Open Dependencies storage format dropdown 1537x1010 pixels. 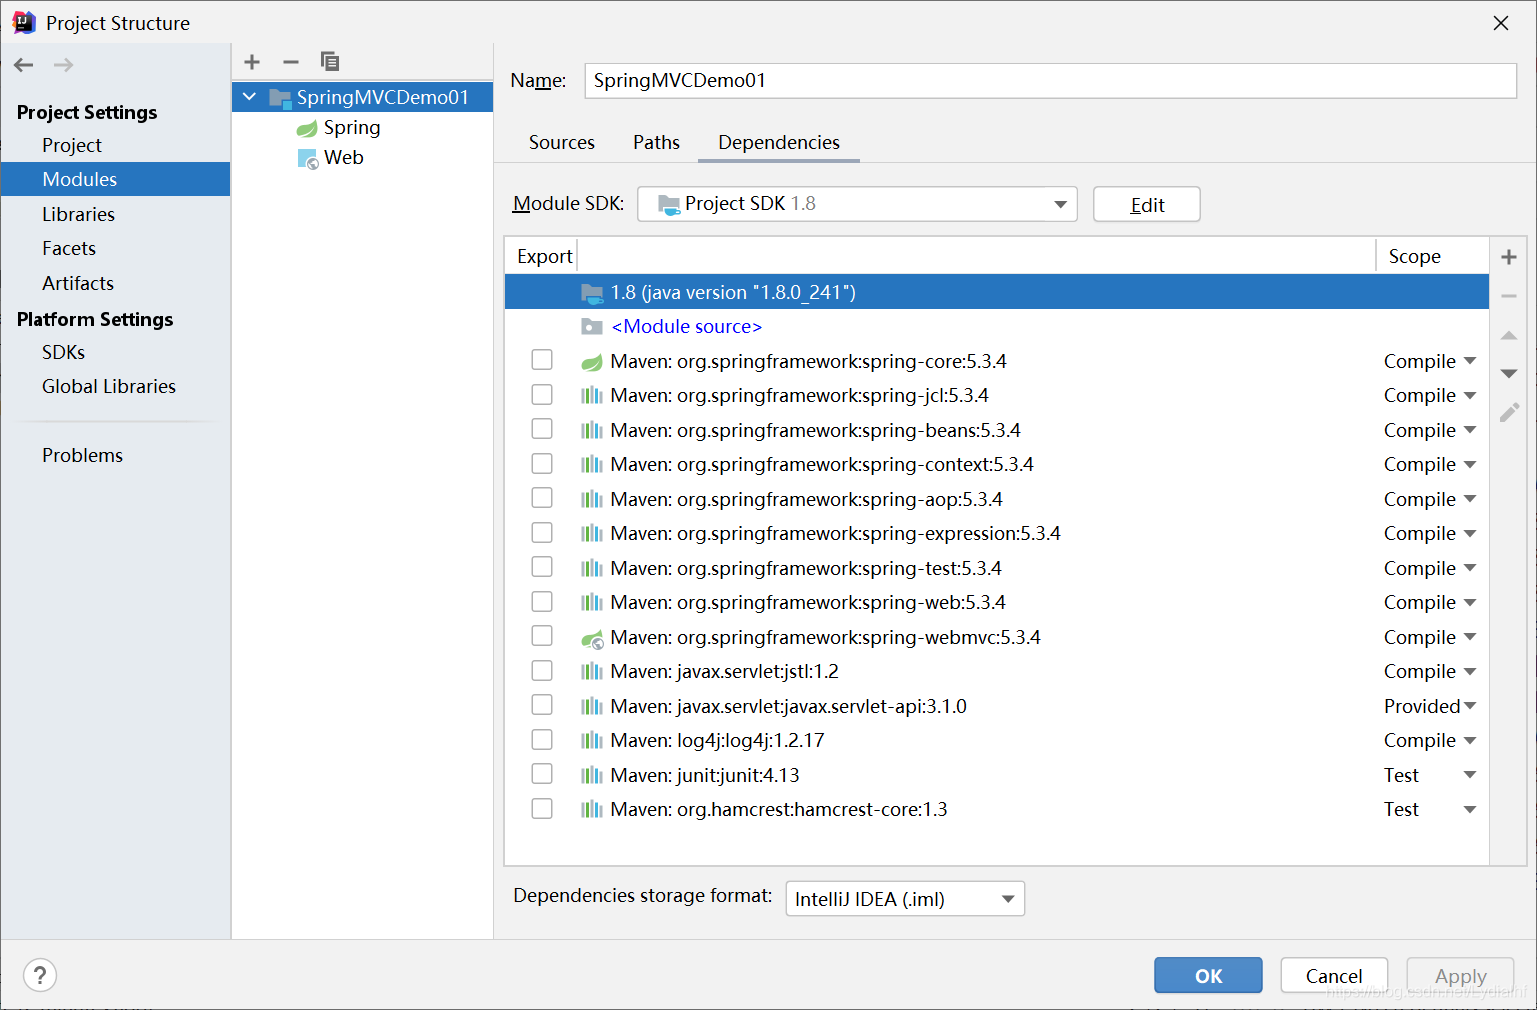pos(905,899)
